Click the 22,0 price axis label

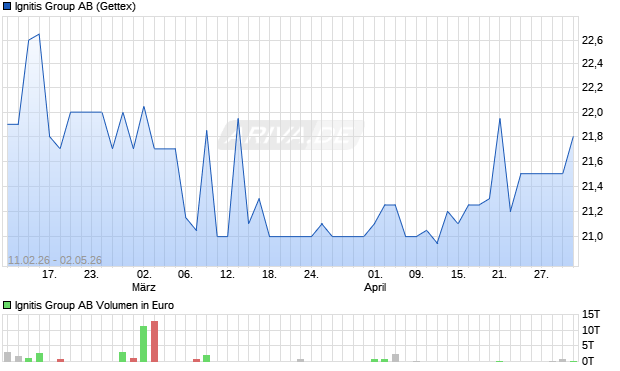592,113
